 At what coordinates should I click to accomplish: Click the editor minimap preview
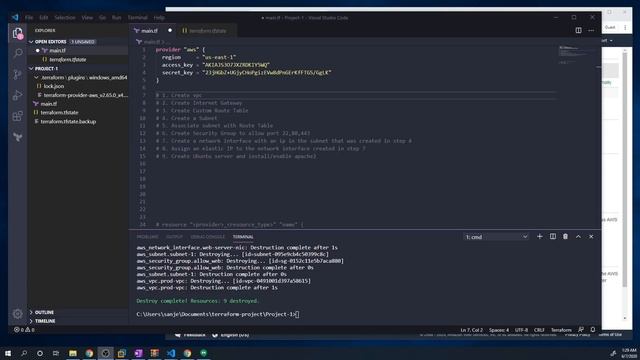[x=577, y=54]
